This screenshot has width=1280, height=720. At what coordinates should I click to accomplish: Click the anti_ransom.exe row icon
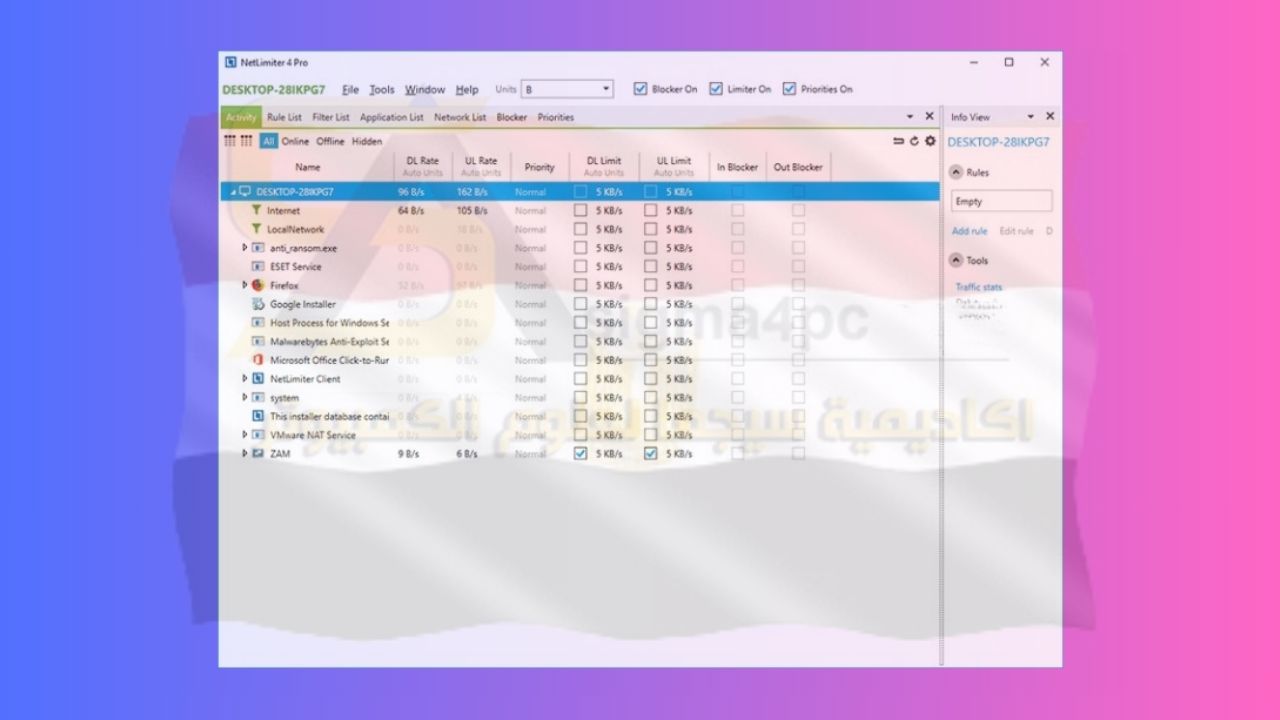click(x=258, y=248)
